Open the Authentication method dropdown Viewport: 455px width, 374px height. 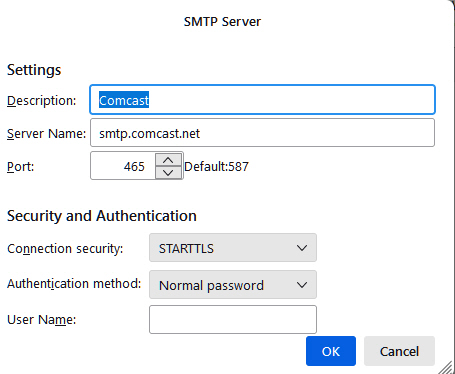233,285
